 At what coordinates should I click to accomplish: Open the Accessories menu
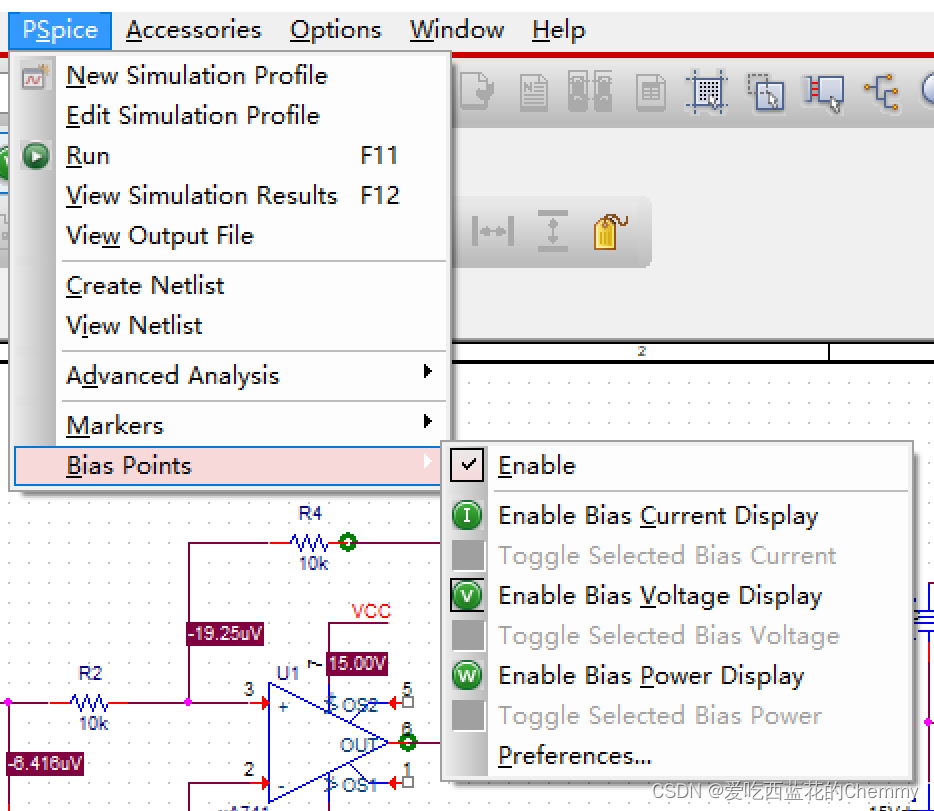(193, 30)
